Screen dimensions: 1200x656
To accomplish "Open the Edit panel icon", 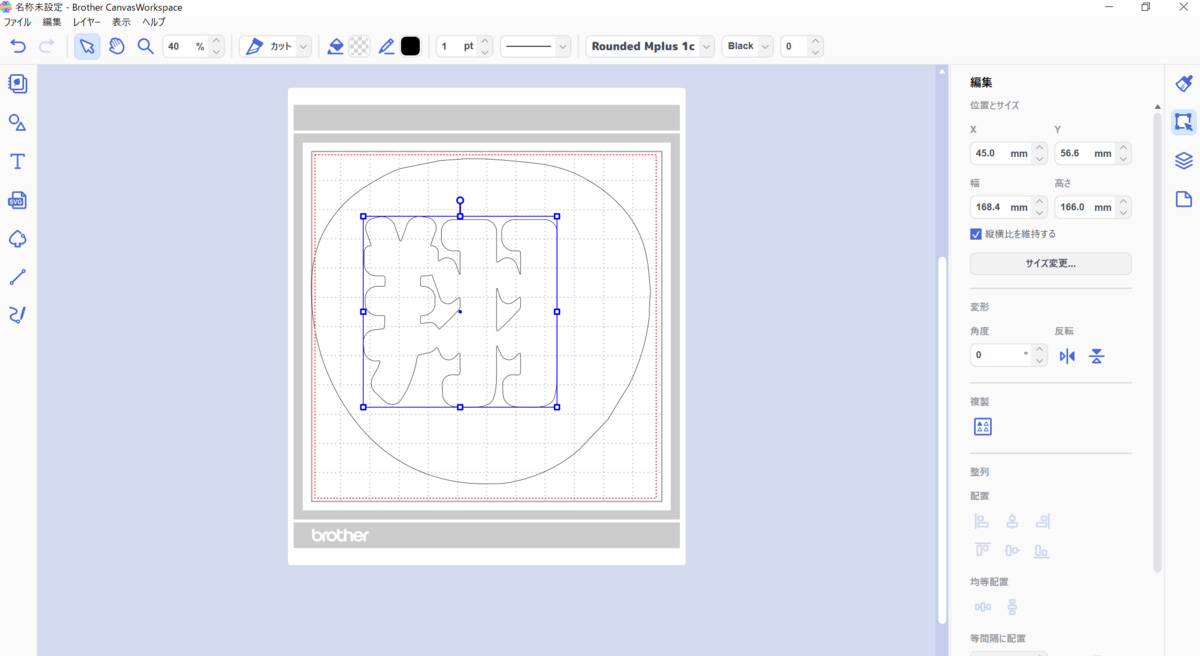I will coord(1184,122).
